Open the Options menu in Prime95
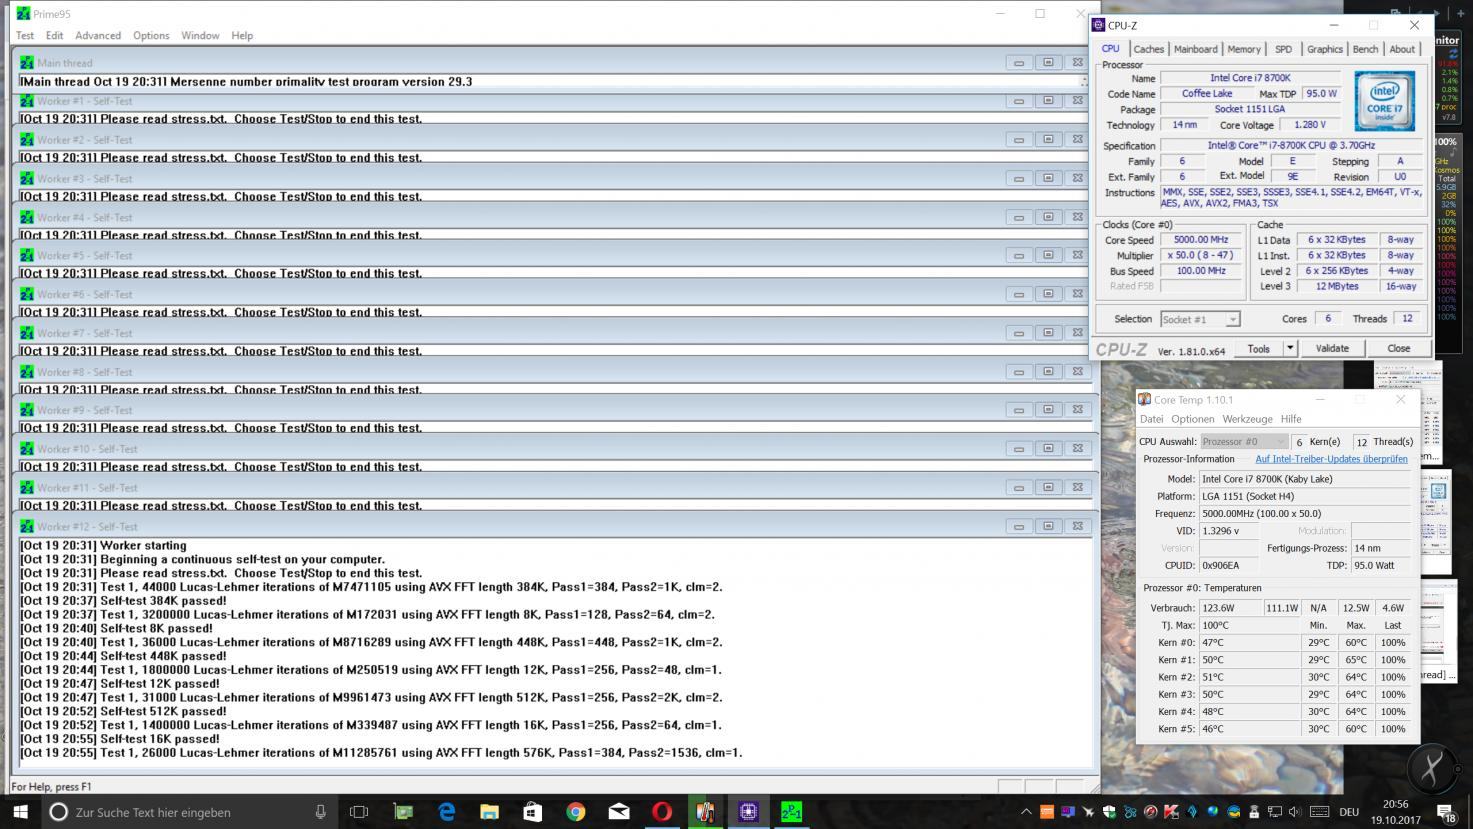The width and height of the screenshot is (1473, 829). pos(151,35)
